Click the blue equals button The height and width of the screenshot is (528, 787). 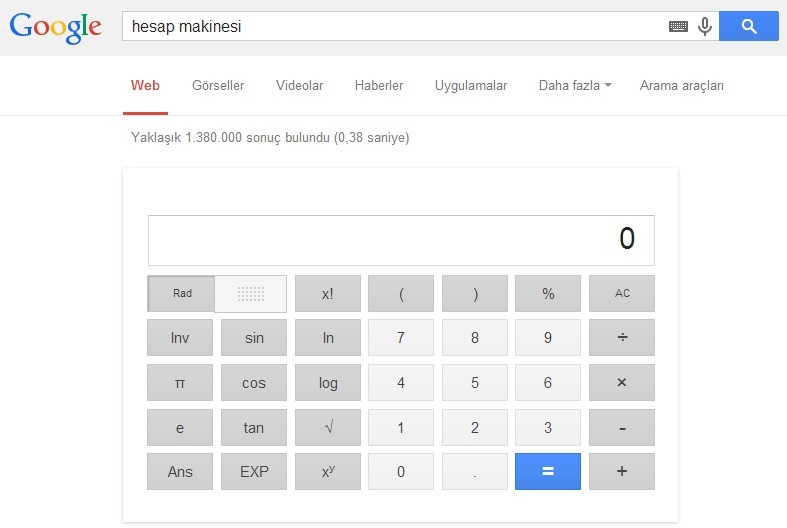pyautogui.click(x=548, y=471)
